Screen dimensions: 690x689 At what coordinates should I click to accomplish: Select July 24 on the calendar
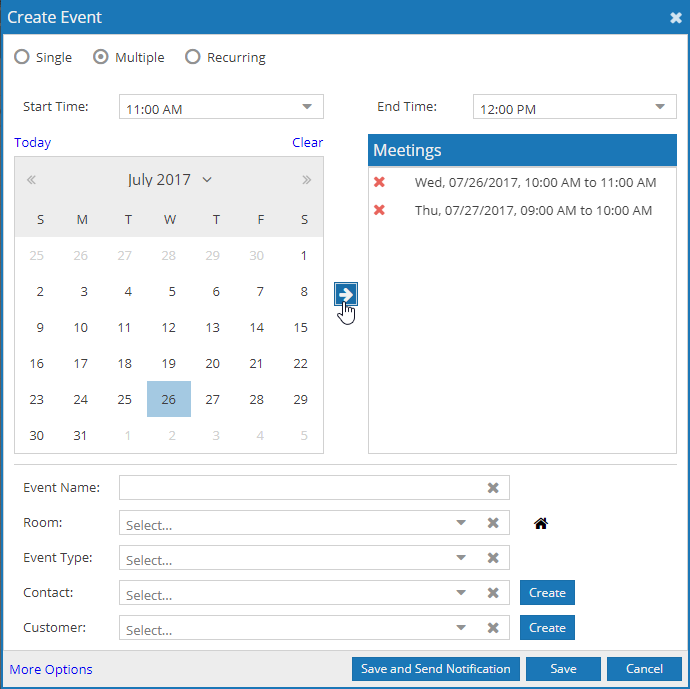point(81,399)
